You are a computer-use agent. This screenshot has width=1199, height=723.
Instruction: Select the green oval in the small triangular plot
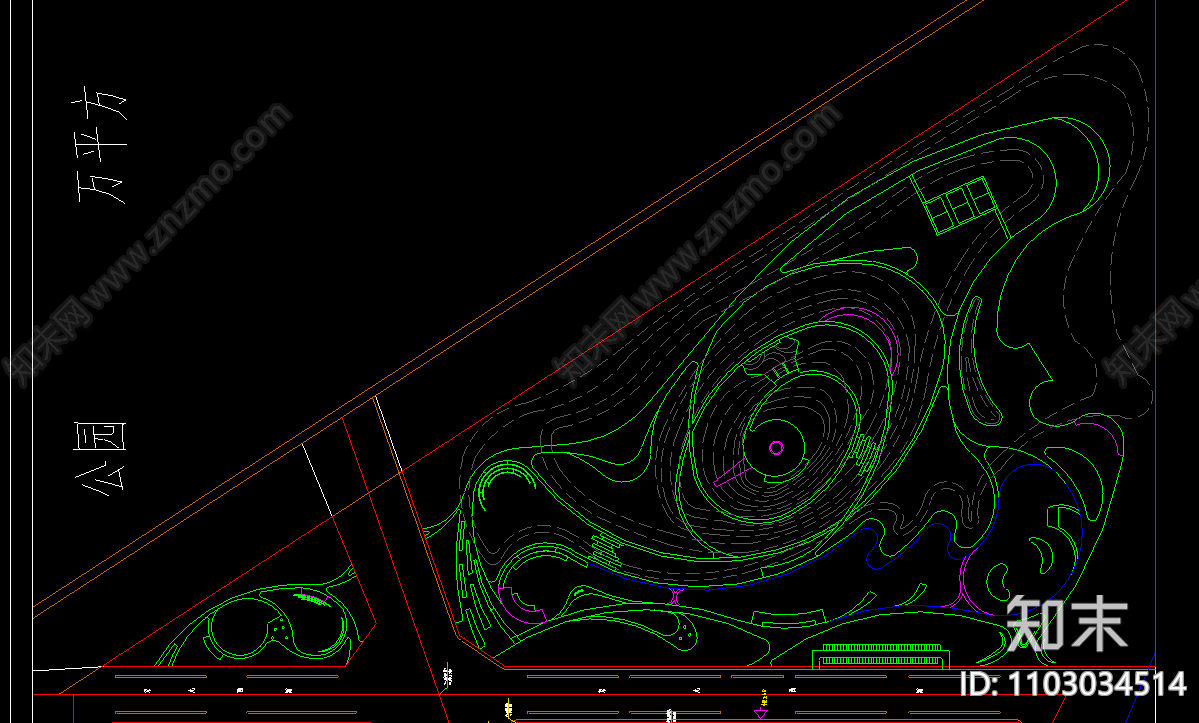pos(240,628)
